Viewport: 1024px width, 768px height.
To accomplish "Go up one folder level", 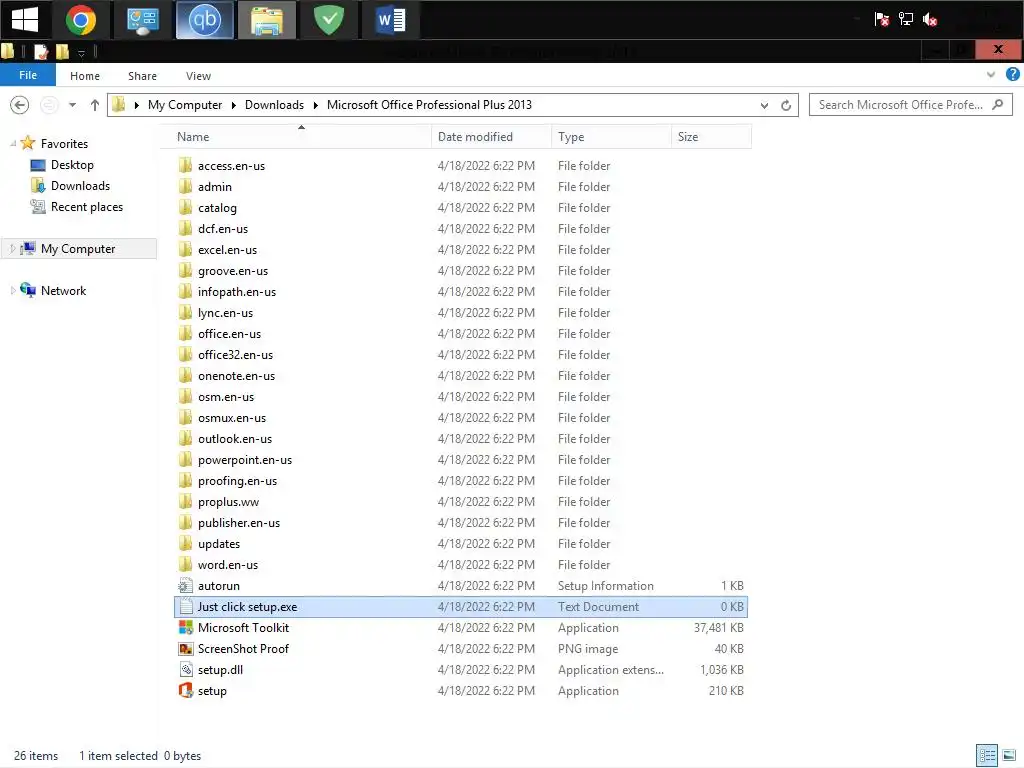I will 95,104.
